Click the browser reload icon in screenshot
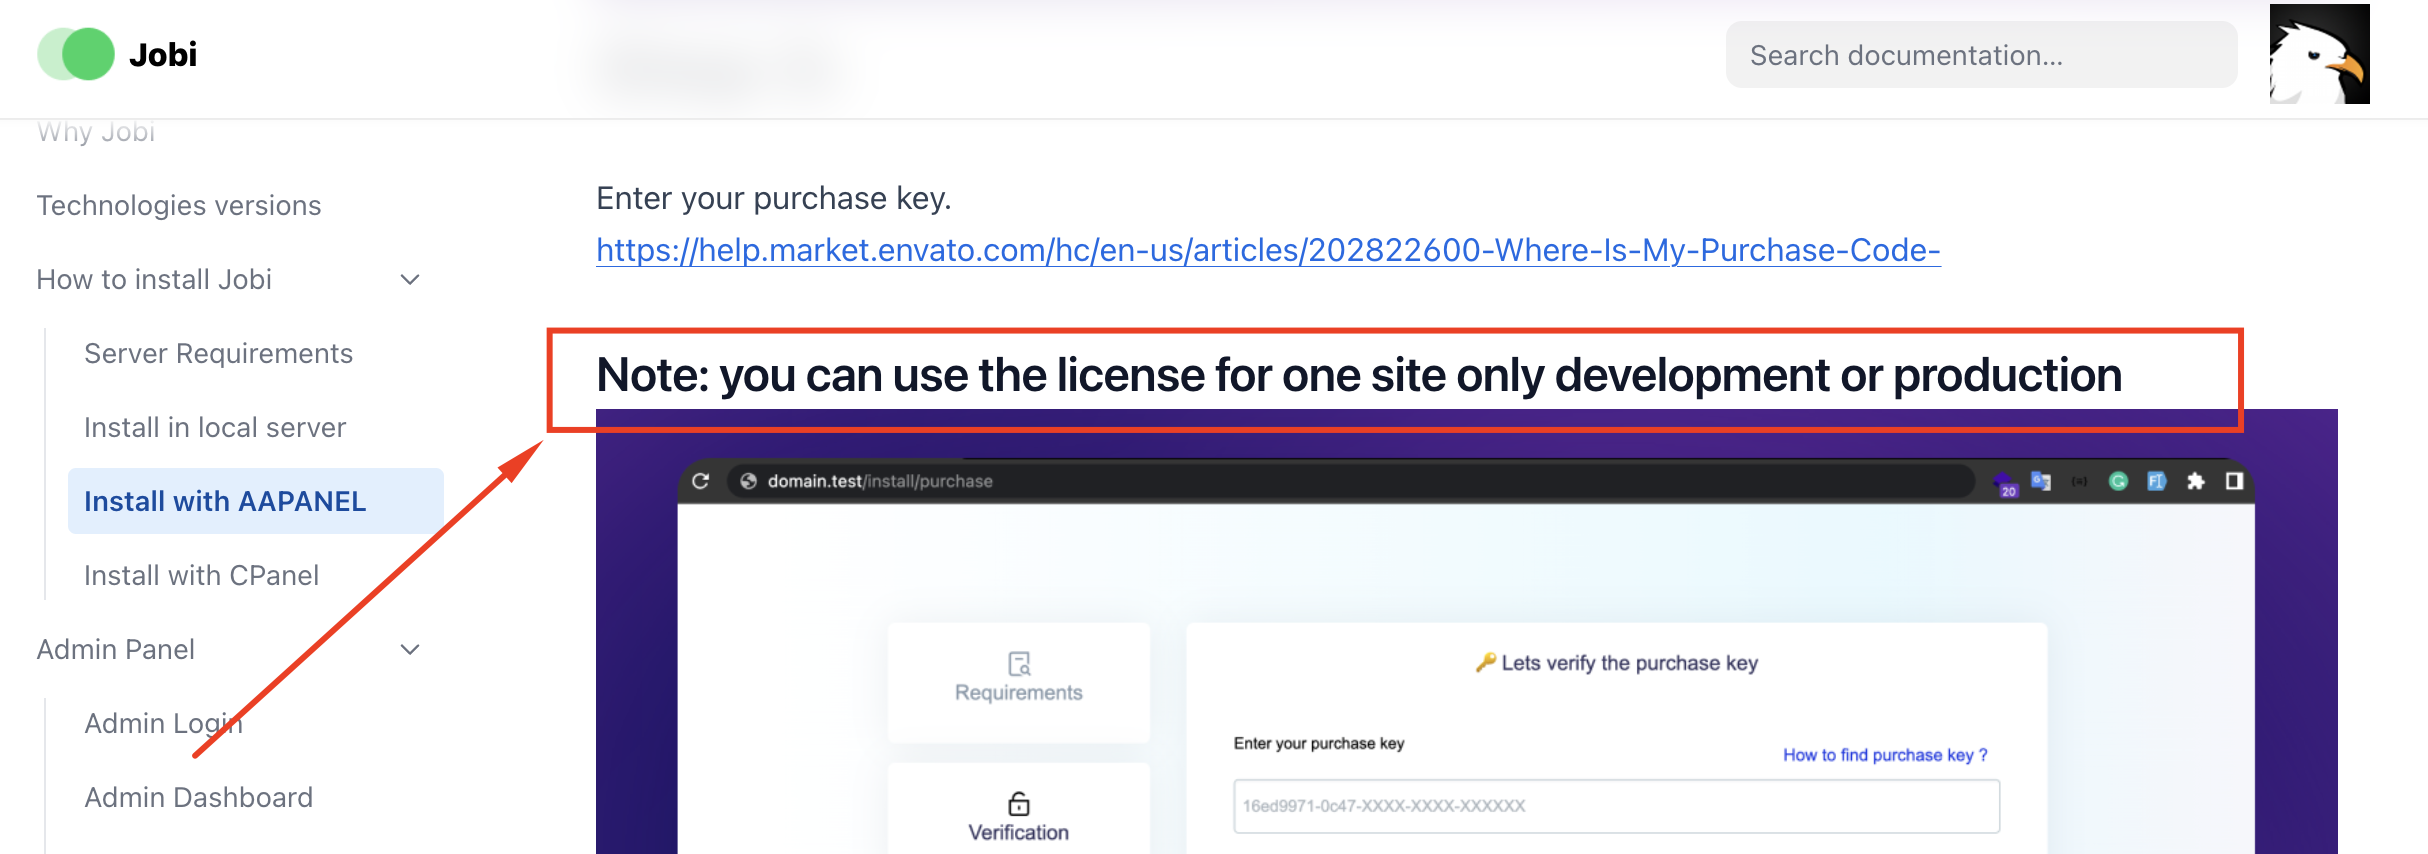 (x=701, y=481)
